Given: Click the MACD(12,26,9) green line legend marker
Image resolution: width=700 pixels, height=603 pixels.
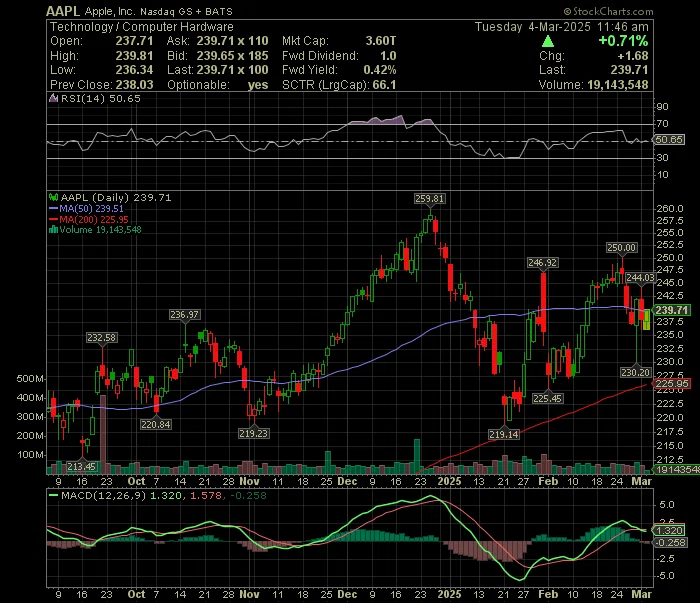Looking at the screenshot, I should click(x=54, y=496).
